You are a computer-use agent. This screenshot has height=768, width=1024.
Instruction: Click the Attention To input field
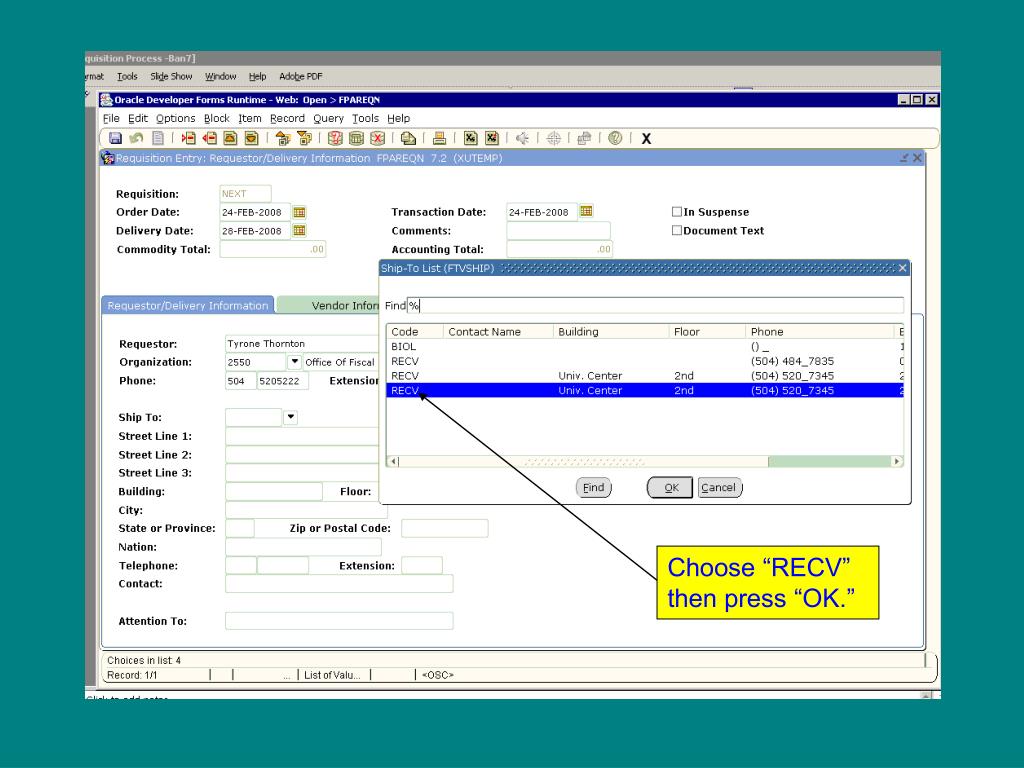pyautogui.click(x=339, y=621)
